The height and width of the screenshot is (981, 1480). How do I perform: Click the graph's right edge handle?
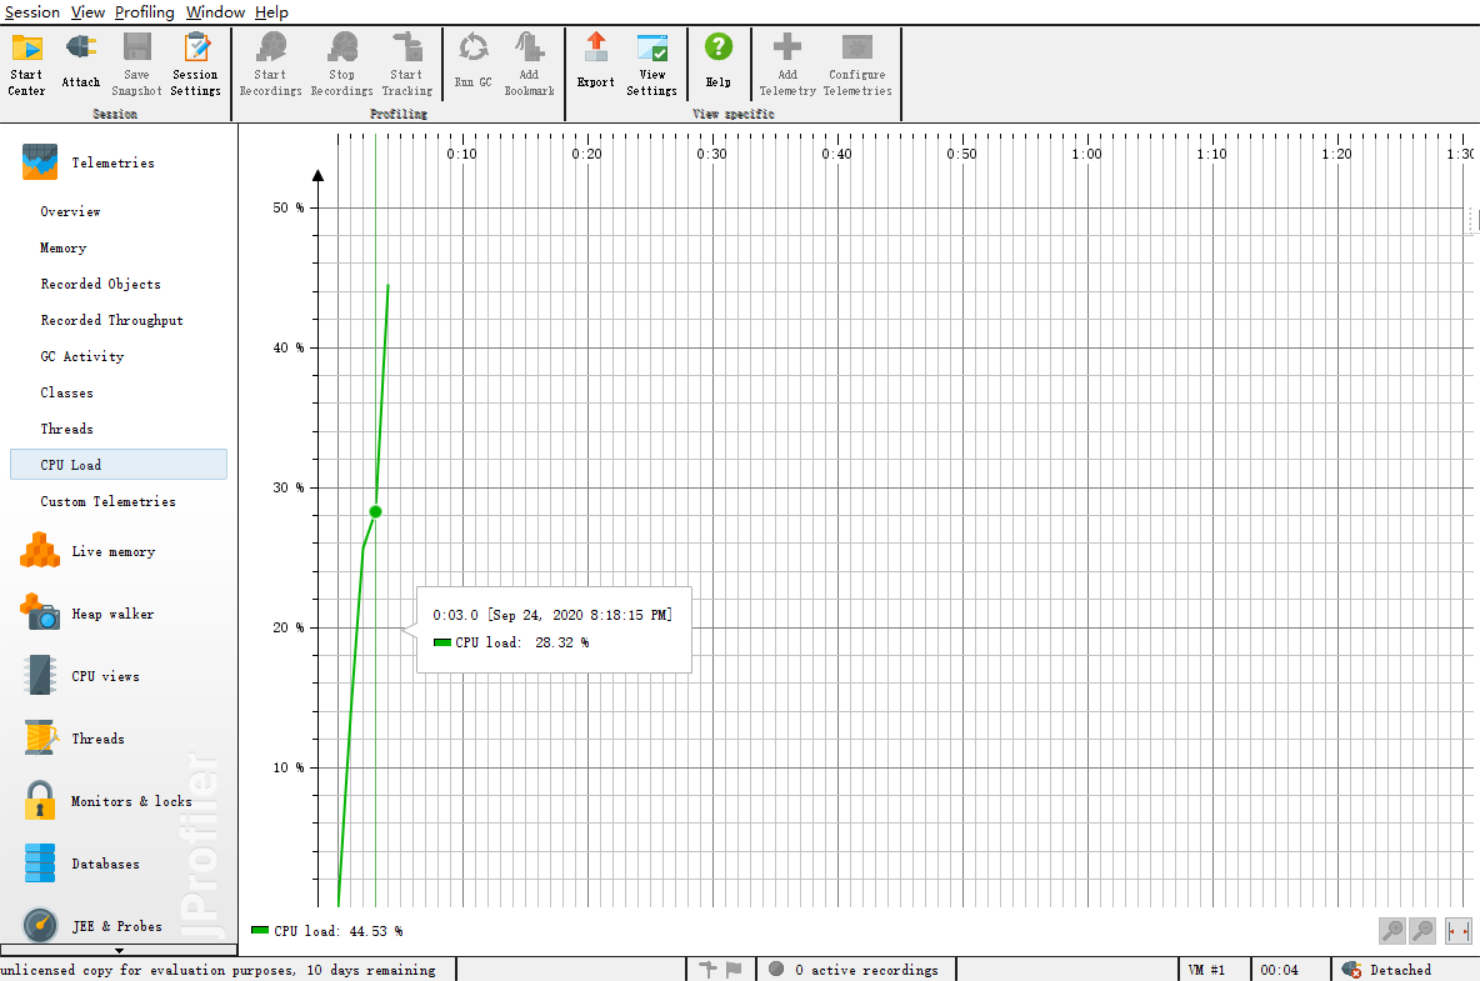click(x=1471, y=220)
